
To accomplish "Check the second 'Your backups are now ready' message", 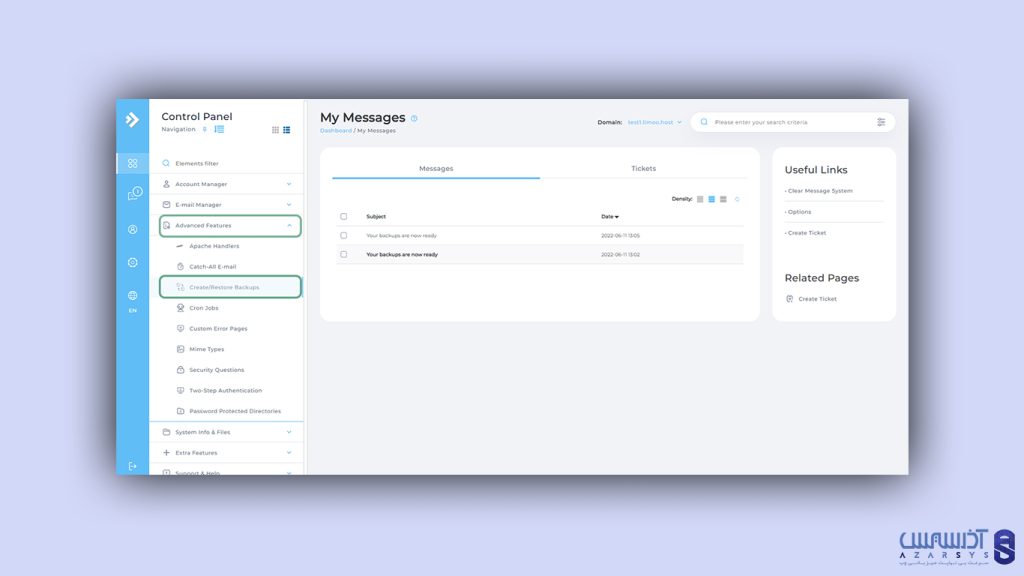I will coord(344,255).
